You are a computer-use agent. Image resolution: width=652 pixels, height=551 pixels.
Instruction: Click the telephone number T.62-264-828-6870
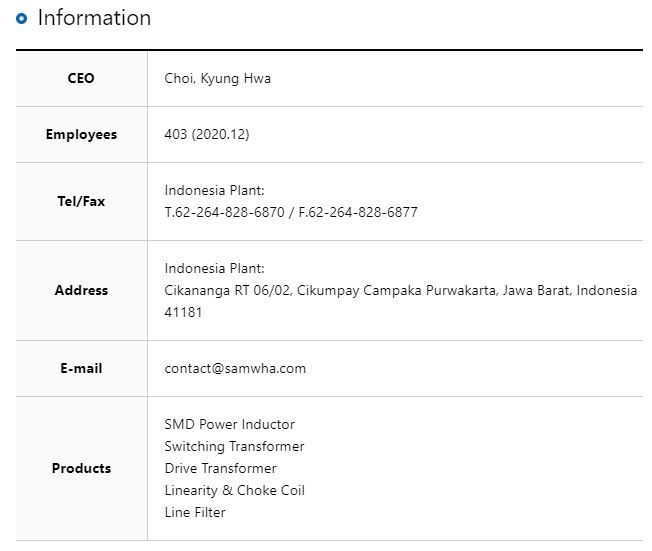coord(225,212)
